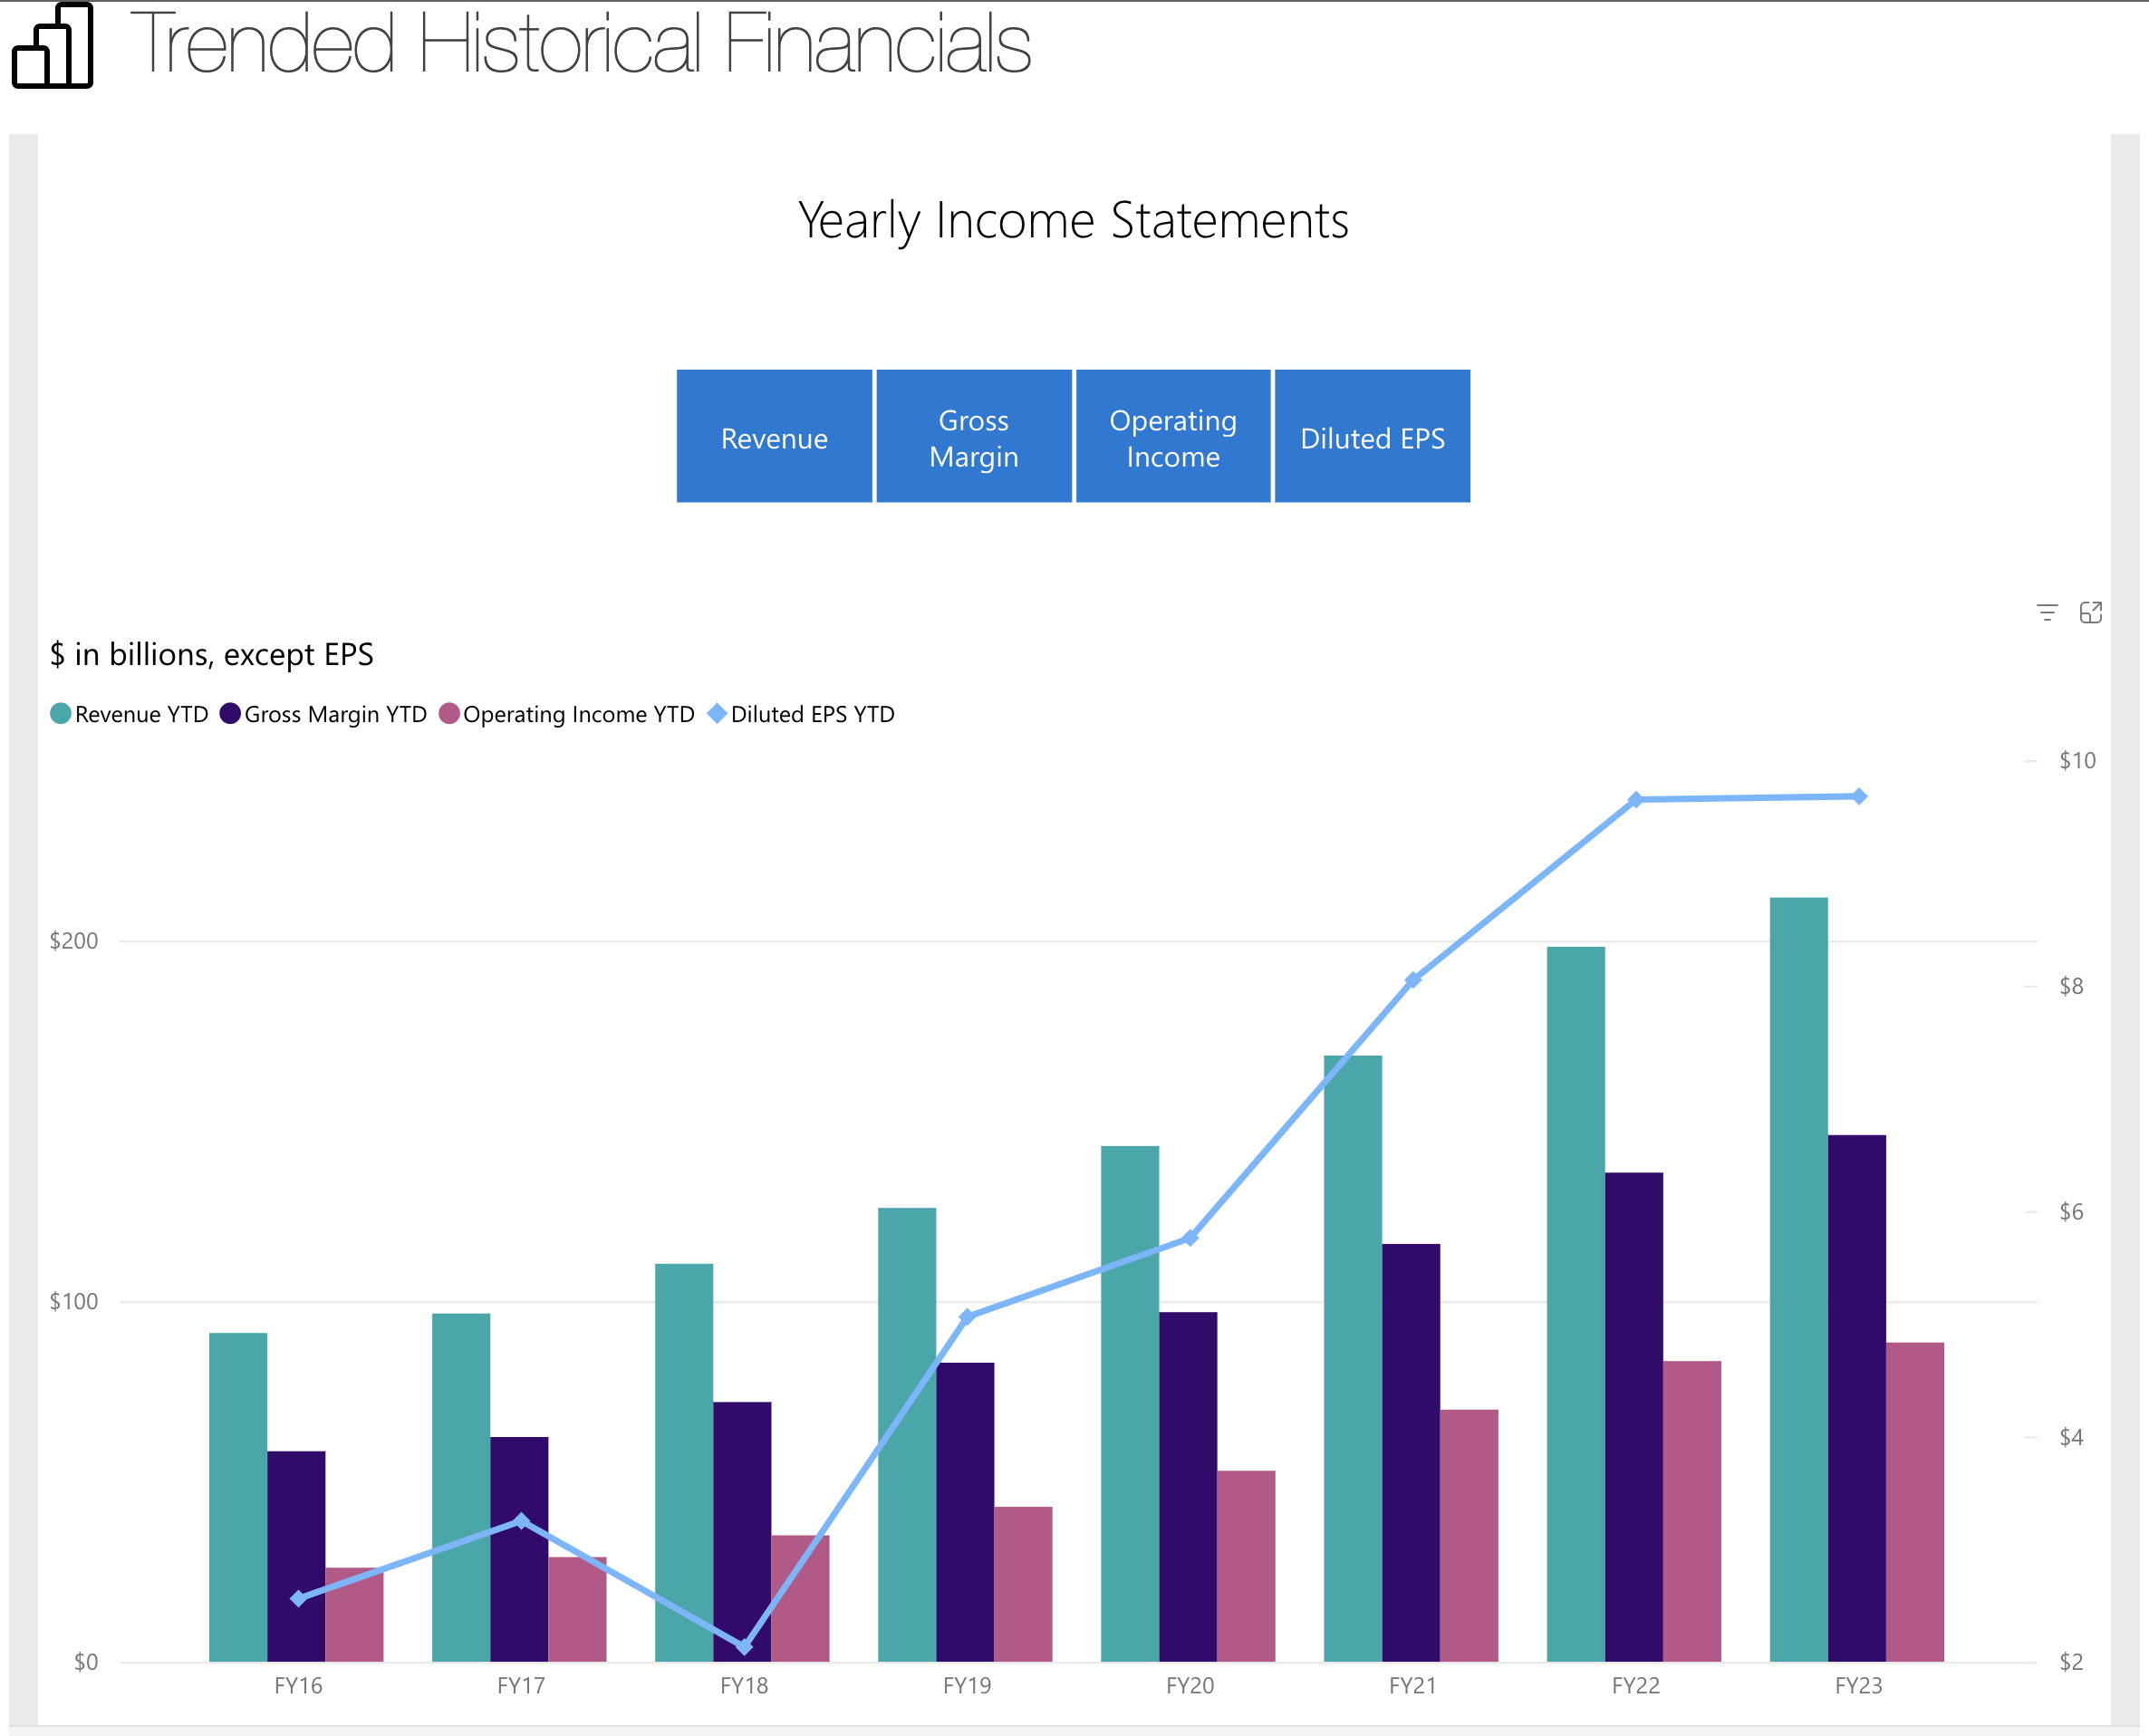Click the FY17 Diluted EPS marker
The width and height of the screenshot is (2149, 1736).
(521, 1521)
